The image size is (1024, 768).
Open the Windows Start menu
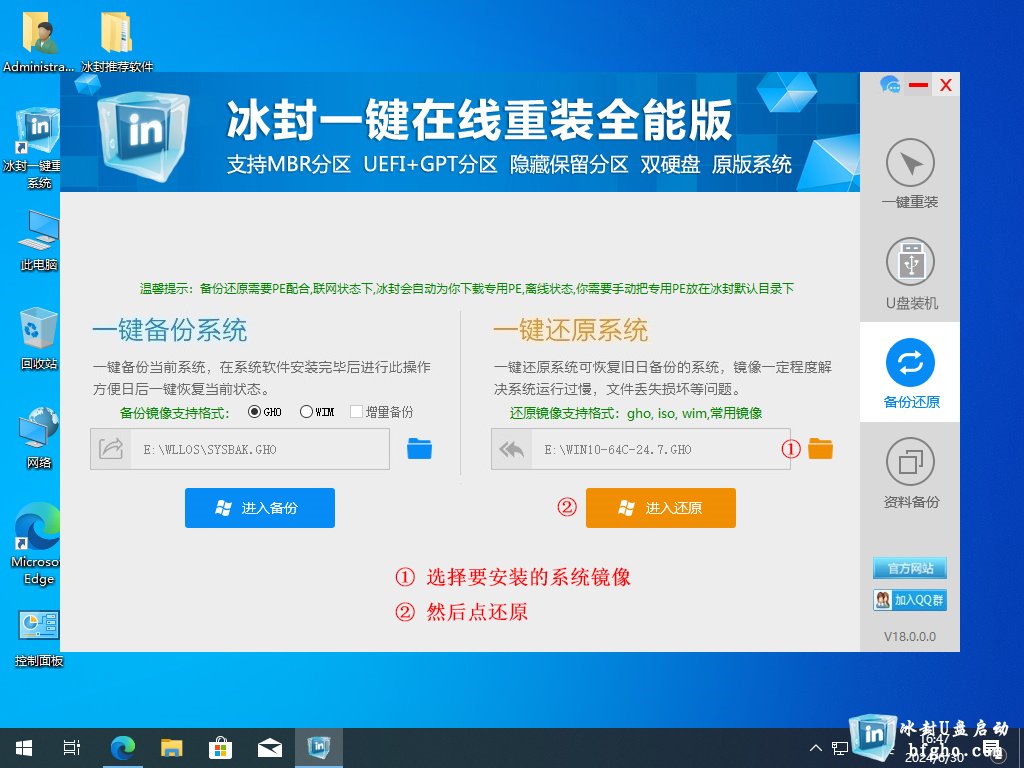click(24, 748)
